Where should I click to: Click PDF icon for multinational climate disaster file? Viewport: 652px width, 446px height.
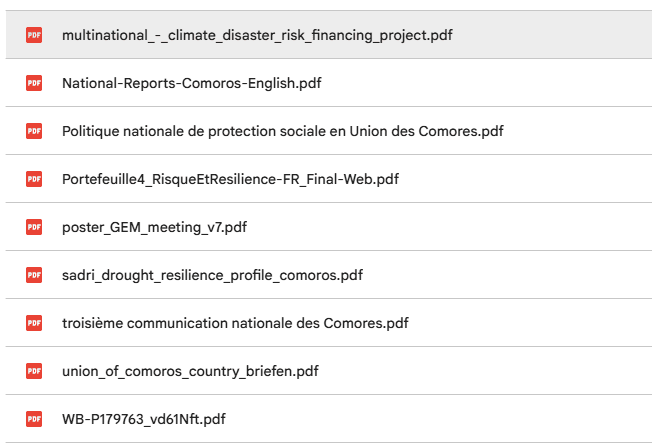click(34, 35)
